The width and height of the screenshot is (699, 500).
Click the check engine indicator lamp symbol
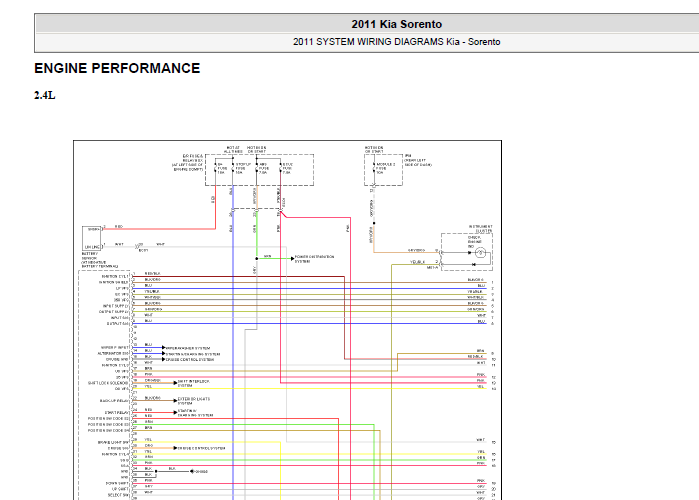click(480, 253)
